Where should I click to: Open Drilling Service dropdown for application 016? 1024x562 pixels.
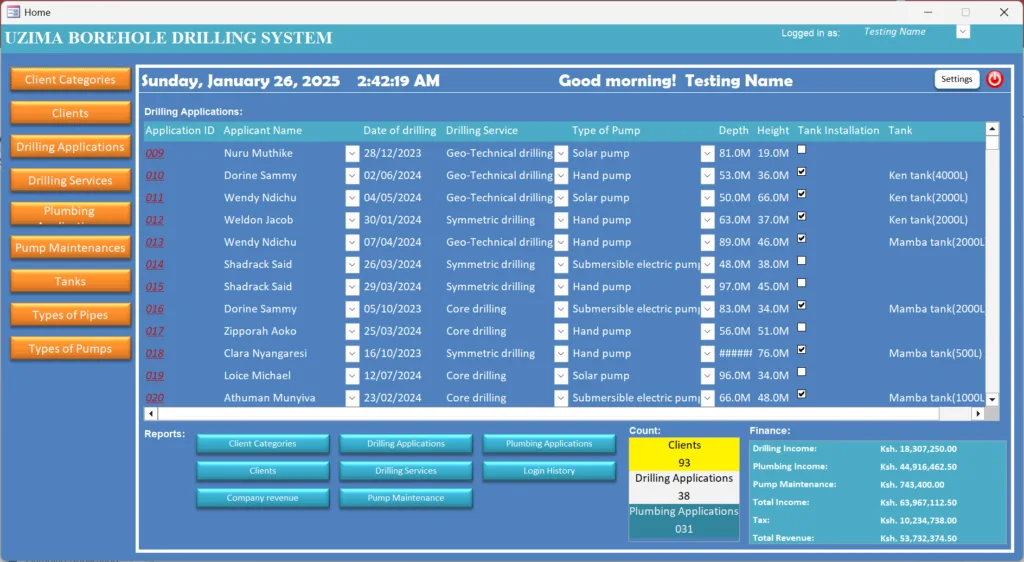561,310
